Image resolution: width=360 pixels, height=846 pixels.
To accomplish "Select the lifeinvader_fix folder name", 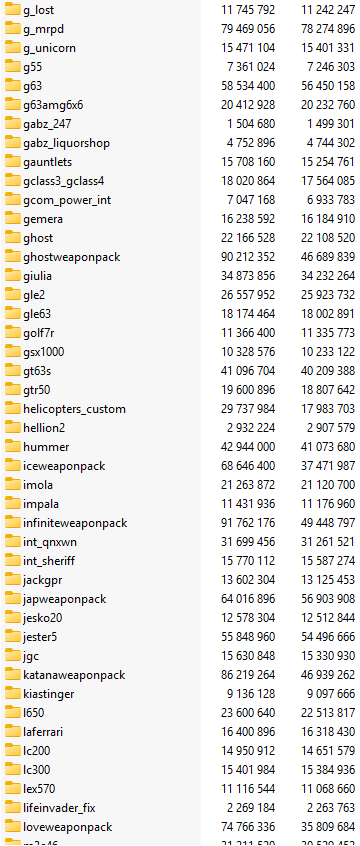I will pyautogui.click(x=60, y=808).
